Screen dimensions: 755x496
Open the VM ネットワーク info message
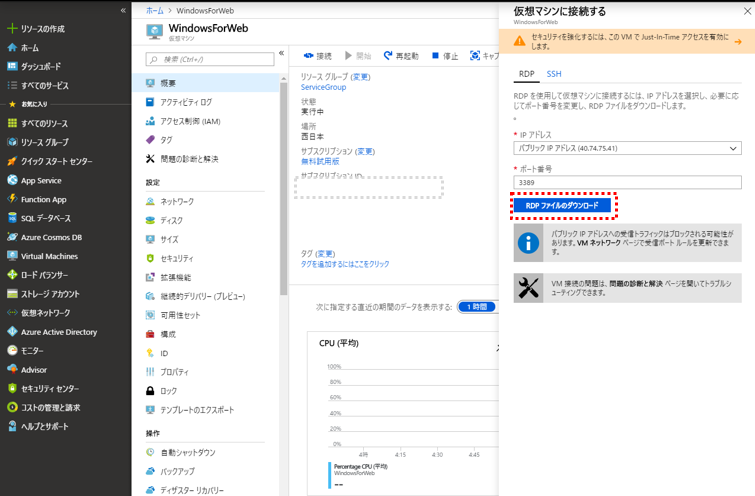(627, 243)
